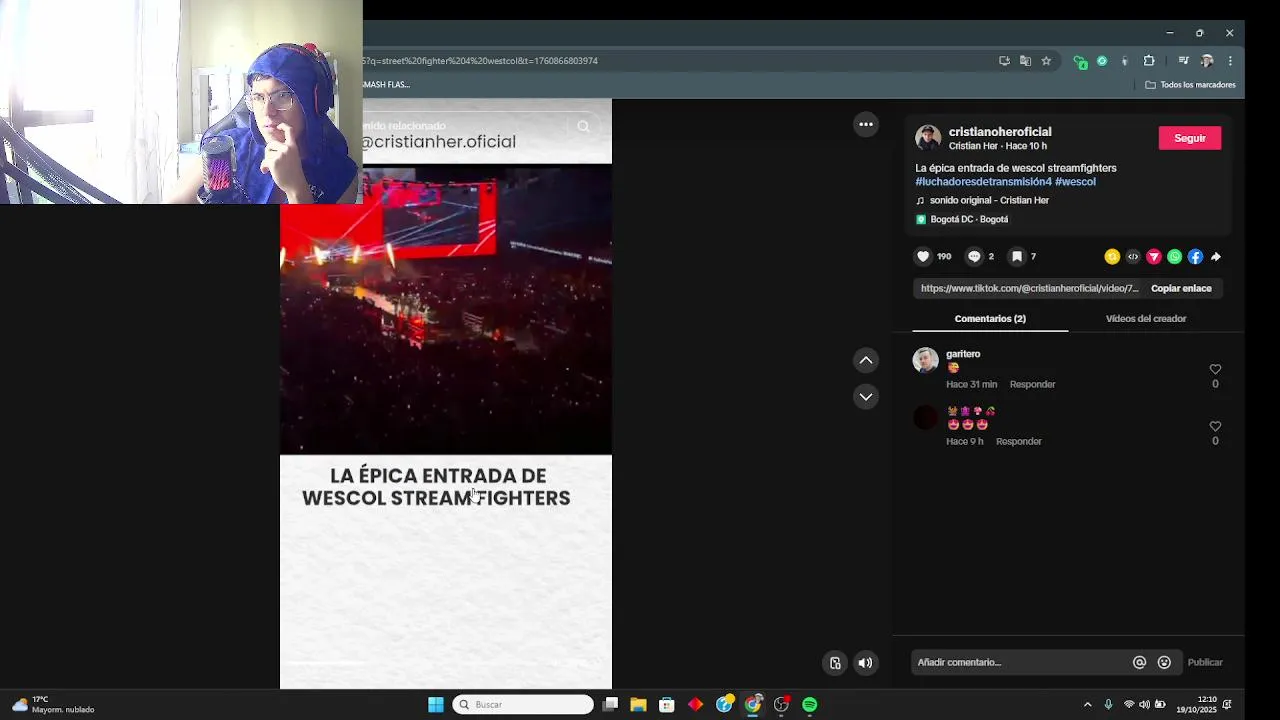The width and height of the screenshot is (1280, 720).
Task: Click Responder on the 9-hour-old comment
Action: pos(1018,441)
